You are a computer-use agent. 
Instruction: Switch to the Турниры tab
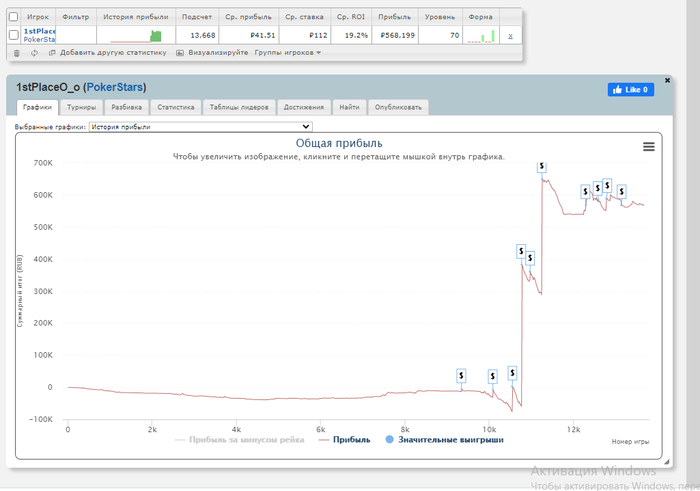tap(80, 106)
